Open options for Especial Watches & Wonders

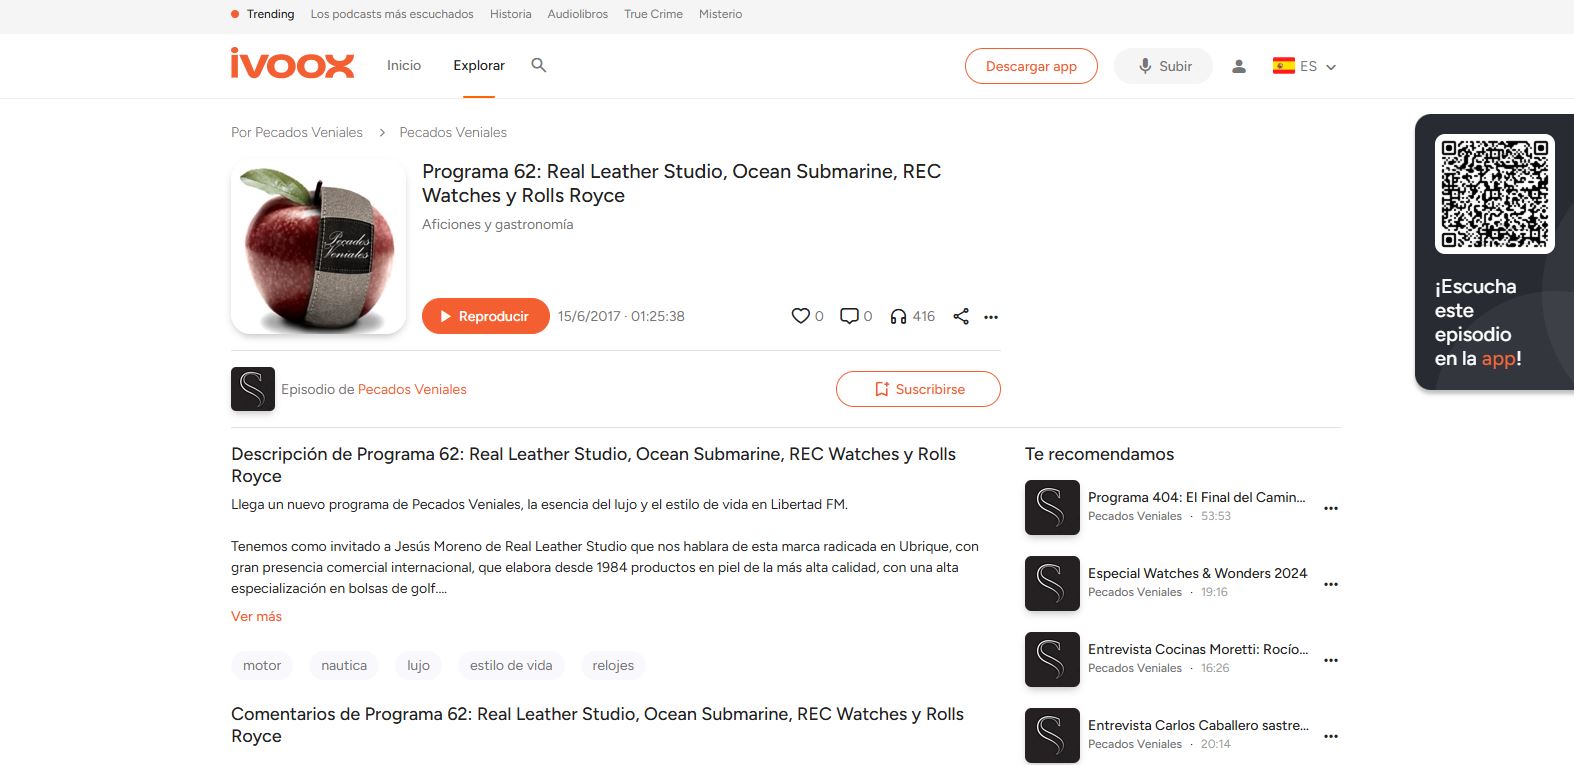(x=1330, y=584)
